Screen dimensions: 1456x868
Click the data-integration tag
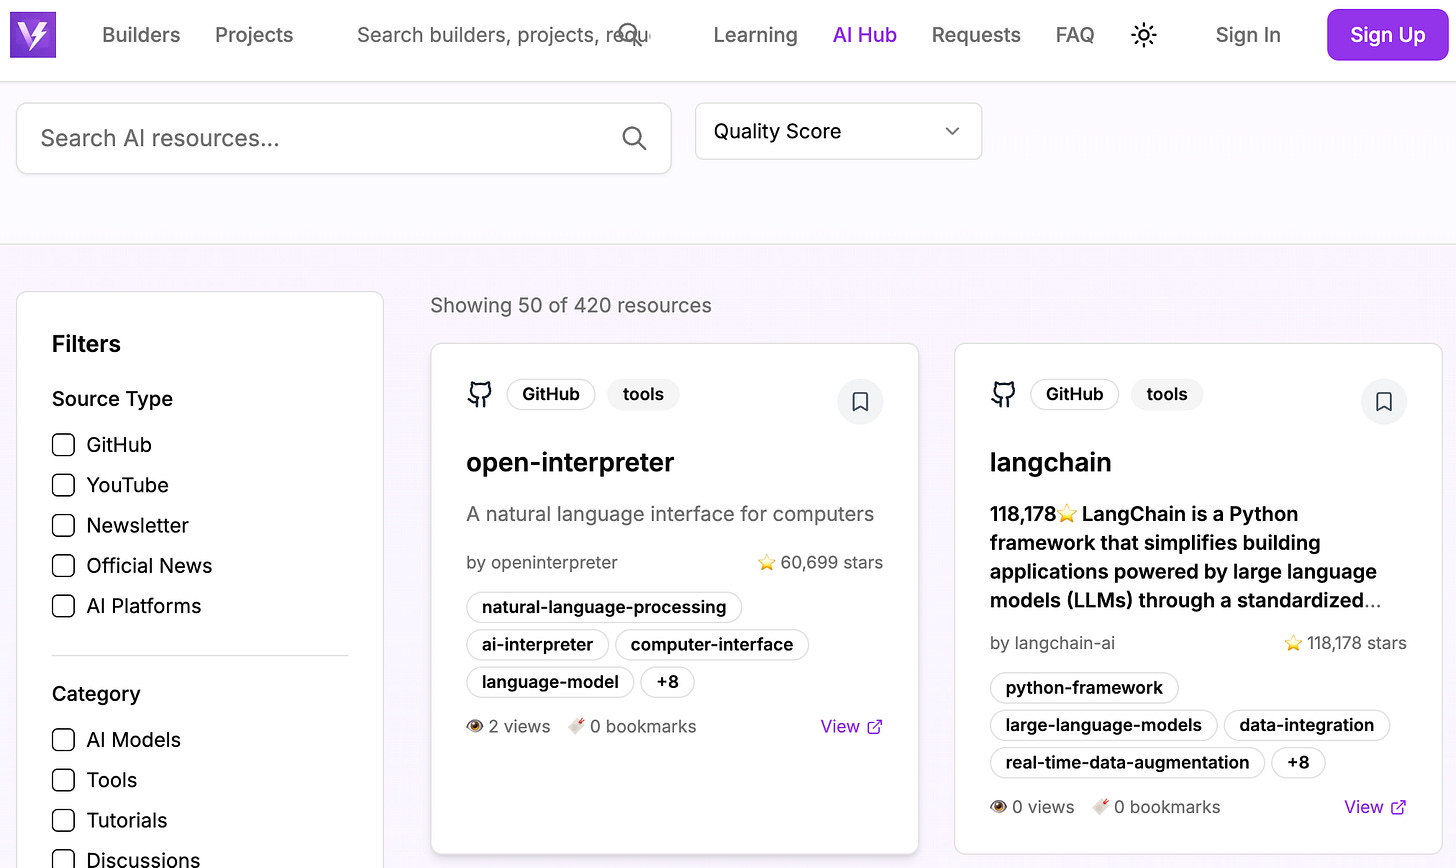coord(1306,725)
